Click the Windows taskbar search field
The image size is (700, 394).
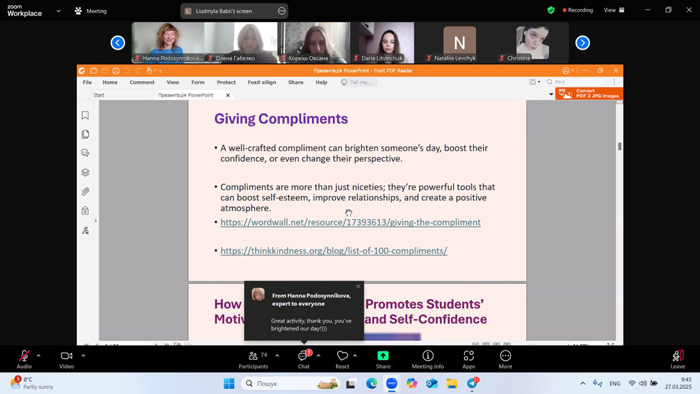(291, 383)
